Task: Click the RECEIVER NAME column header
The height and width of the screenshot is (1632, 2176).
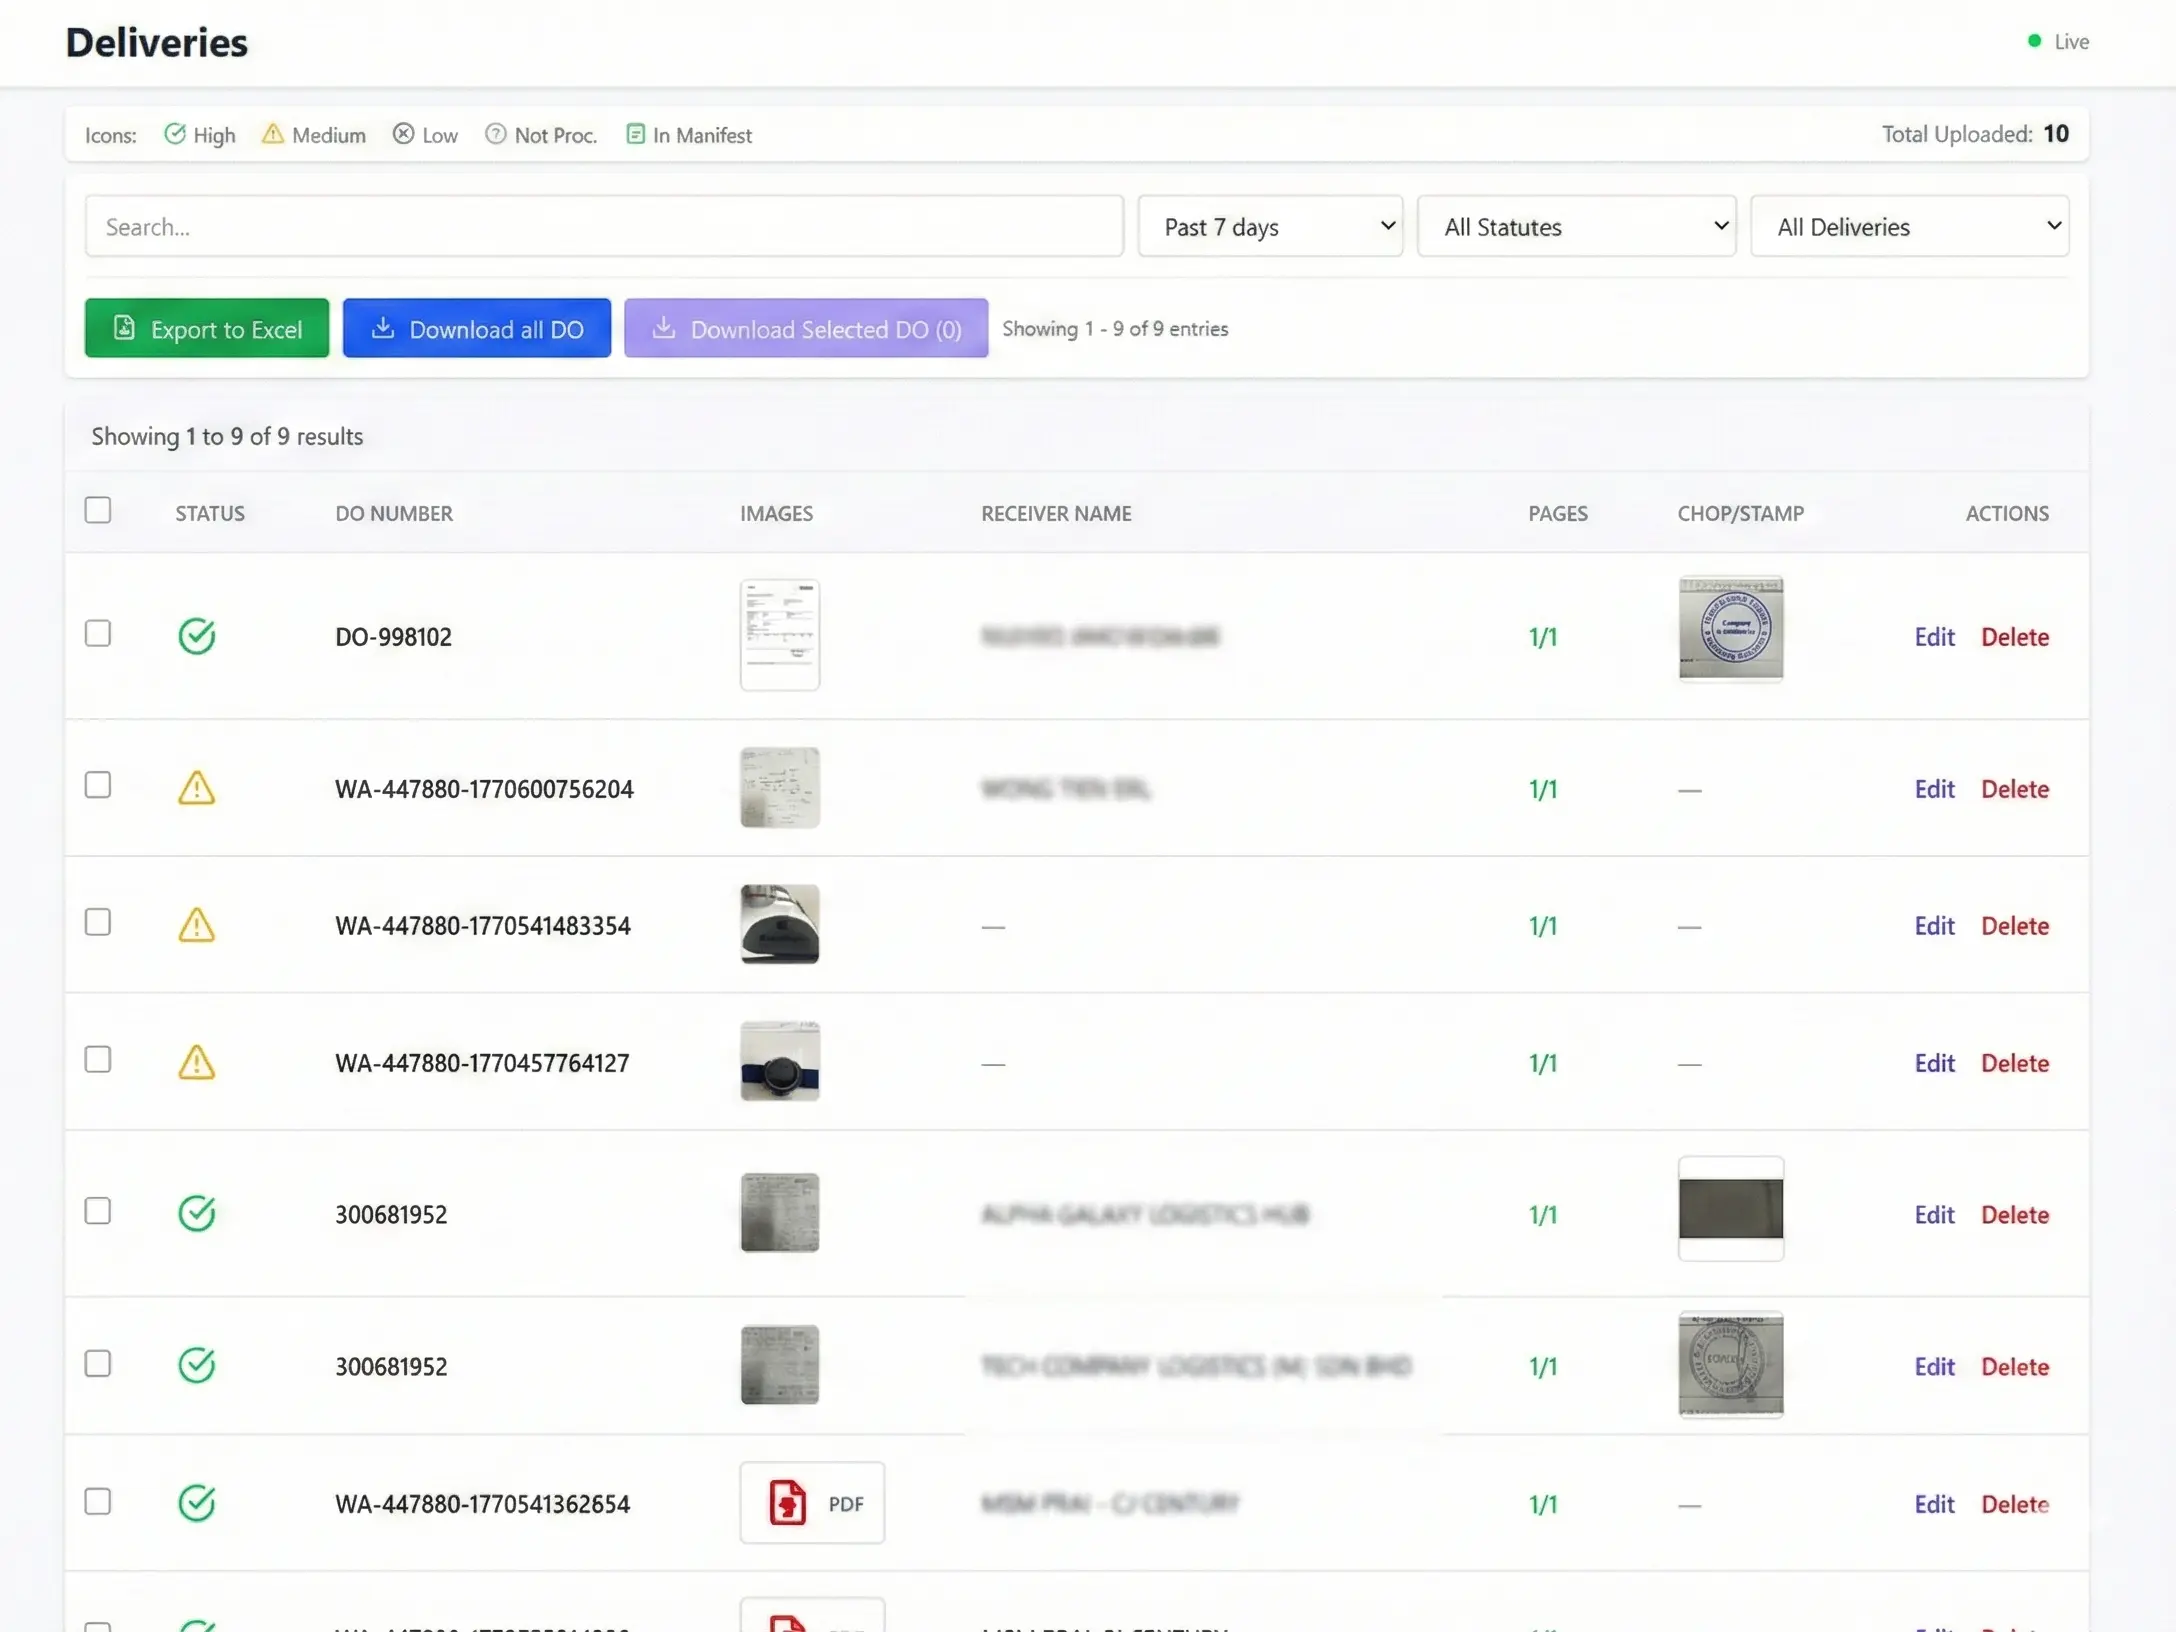Action: pyautogui.click(x=1056, y=513)
